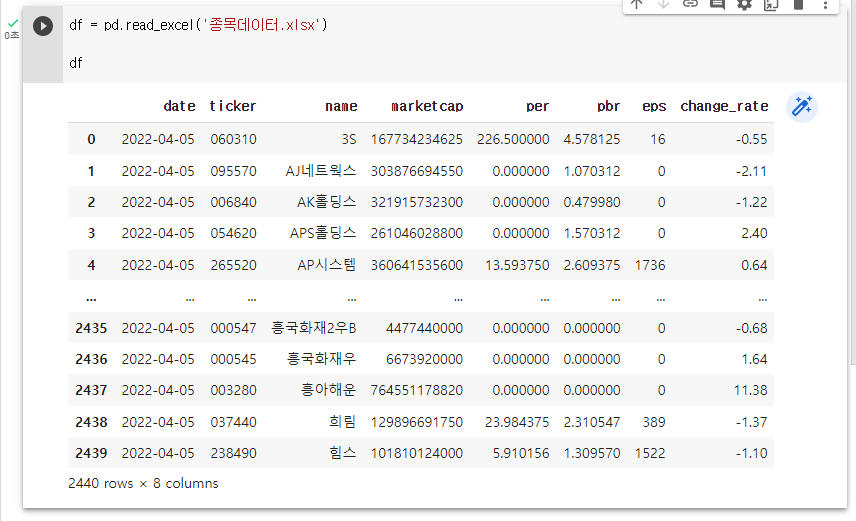Select the '힘스' name cell
The height and width of the screenshot is (521, 856).
[342, 453]
